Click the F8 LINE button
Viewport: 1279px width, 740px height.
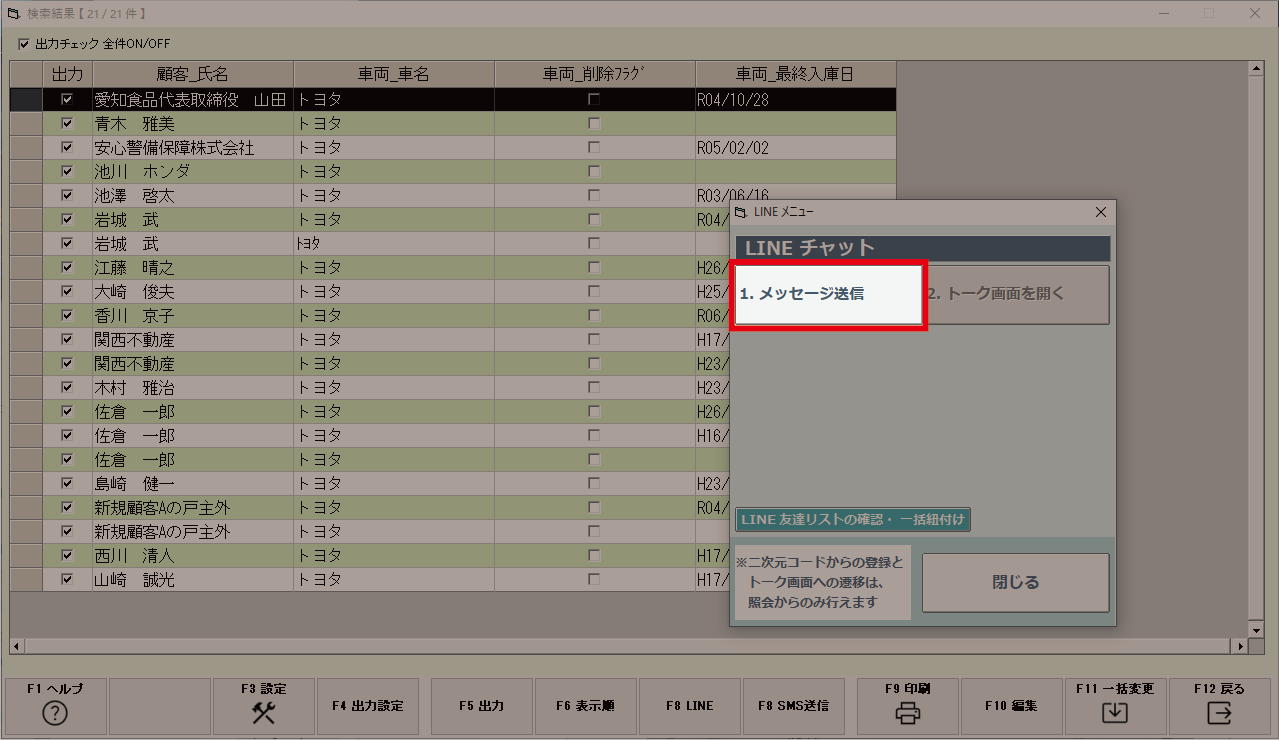689,706
